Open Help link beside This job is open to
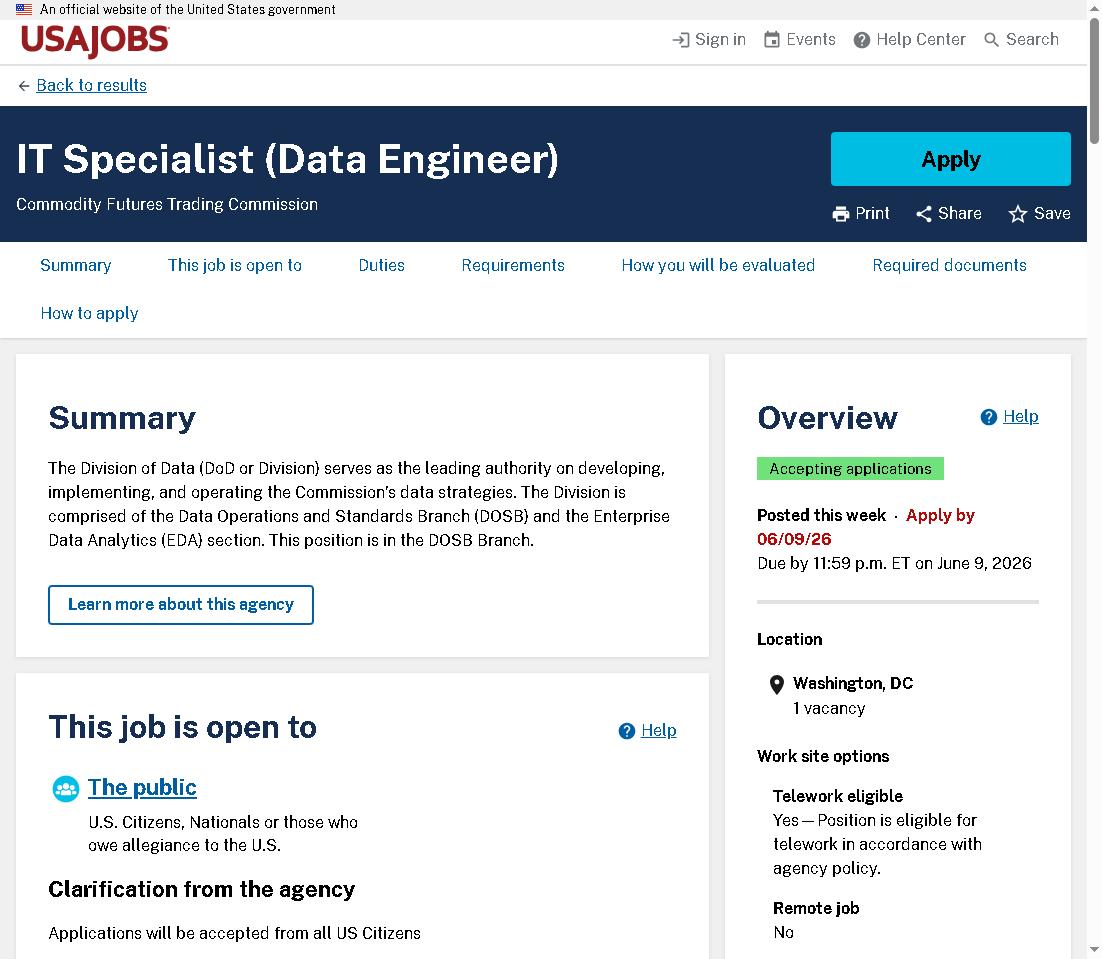 (x=659, y=731)
